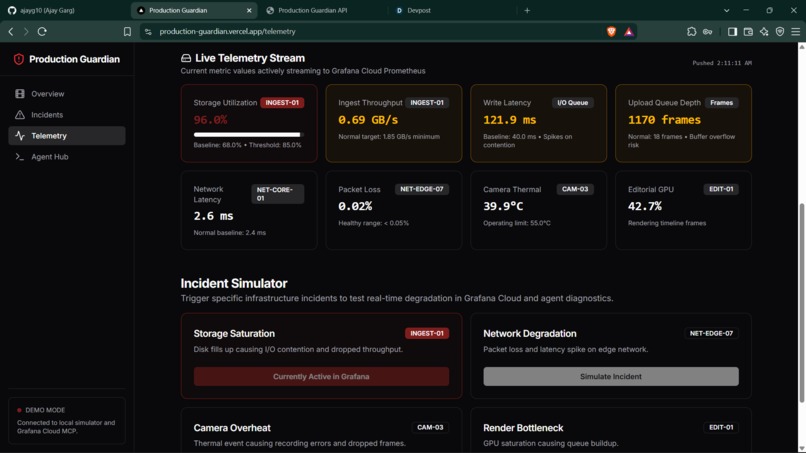Click the Incidents warning triangle icon
Screen dimensions: 806x453
pos(20,115)
